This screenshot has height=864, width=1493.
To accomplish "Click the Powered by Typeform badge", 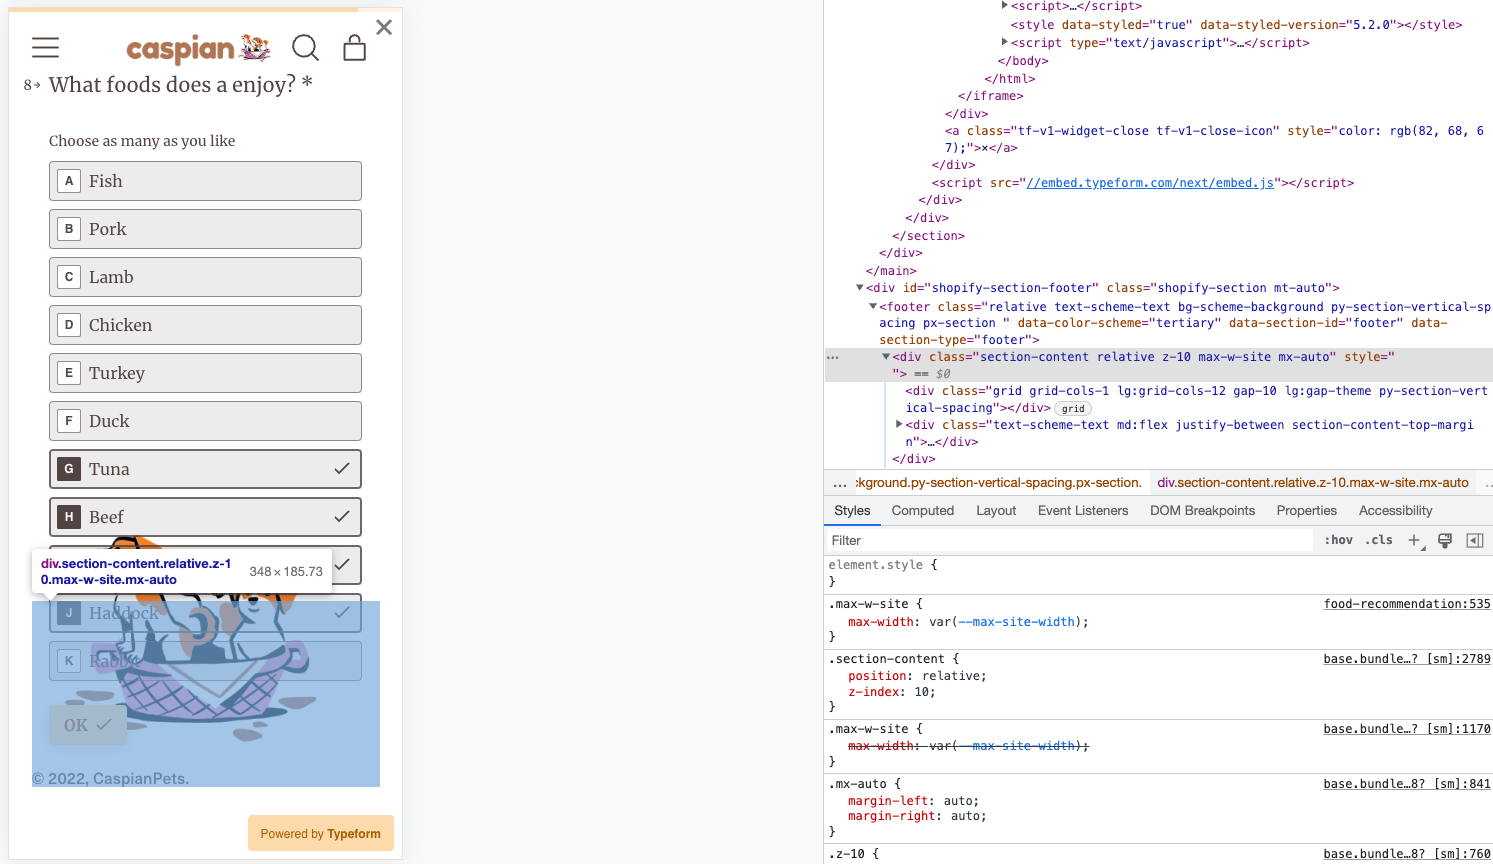I will [x=321, y=833].
